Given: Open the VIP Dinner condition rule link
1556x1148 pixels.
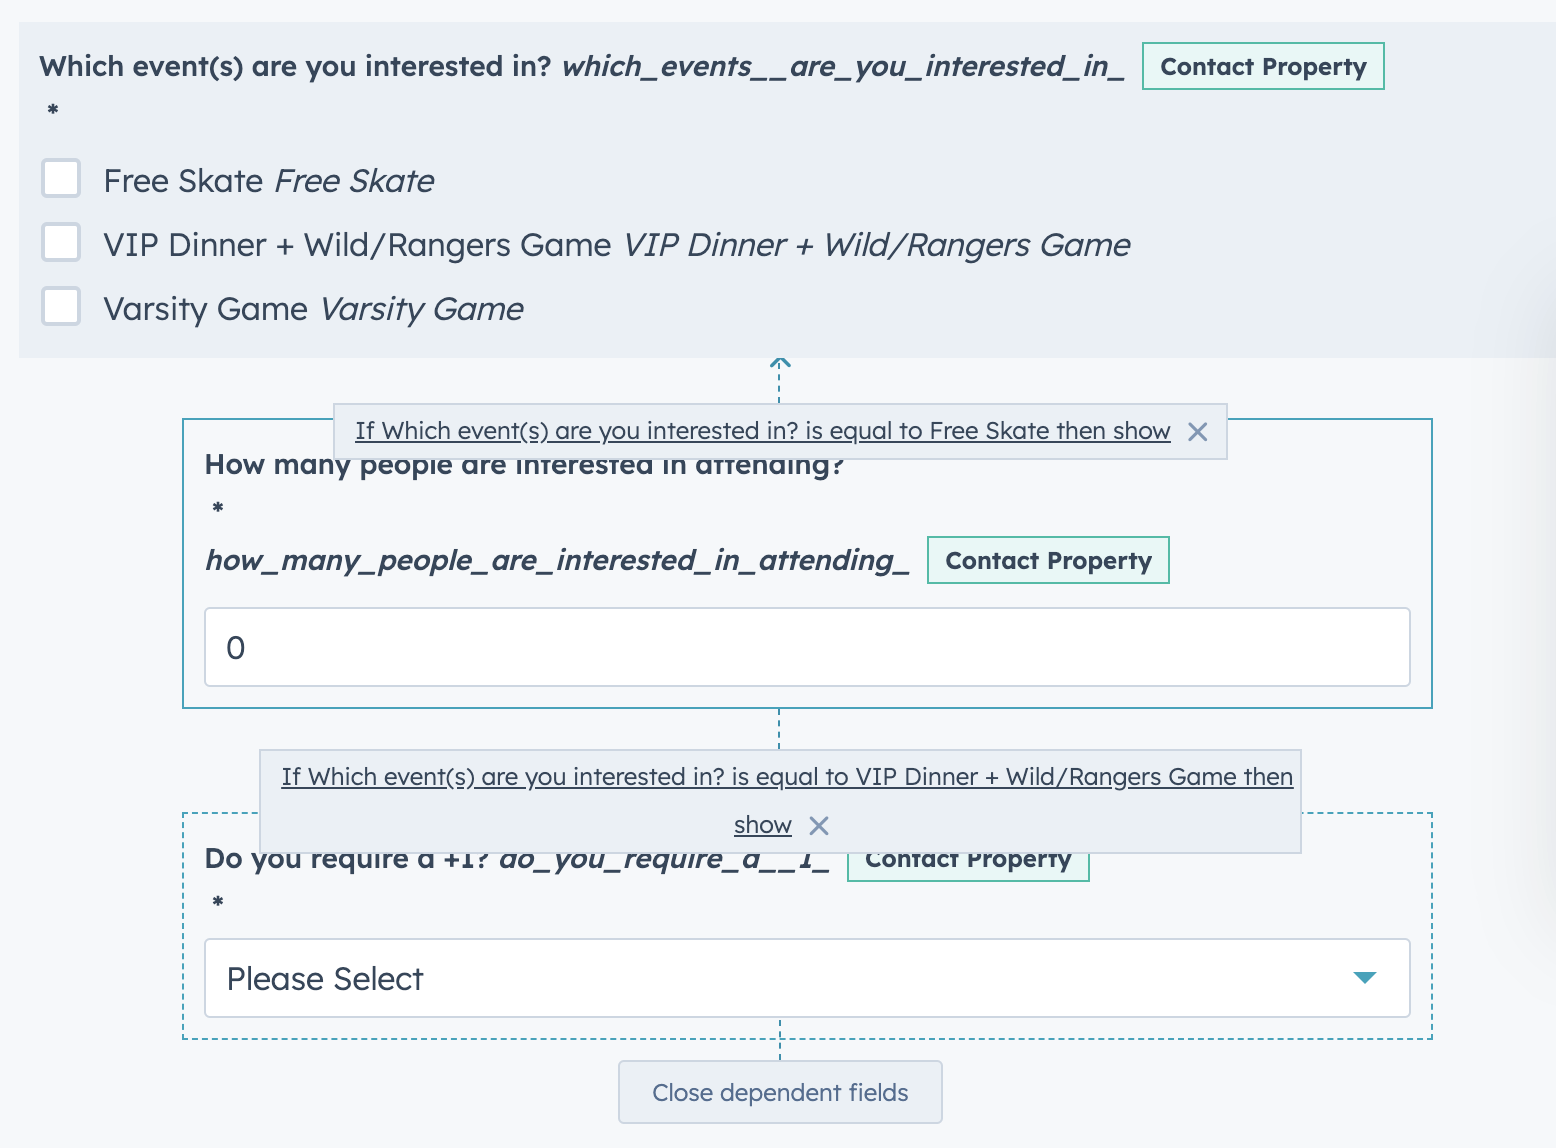Looking at the screenshot, I should [x=788, y=776].
